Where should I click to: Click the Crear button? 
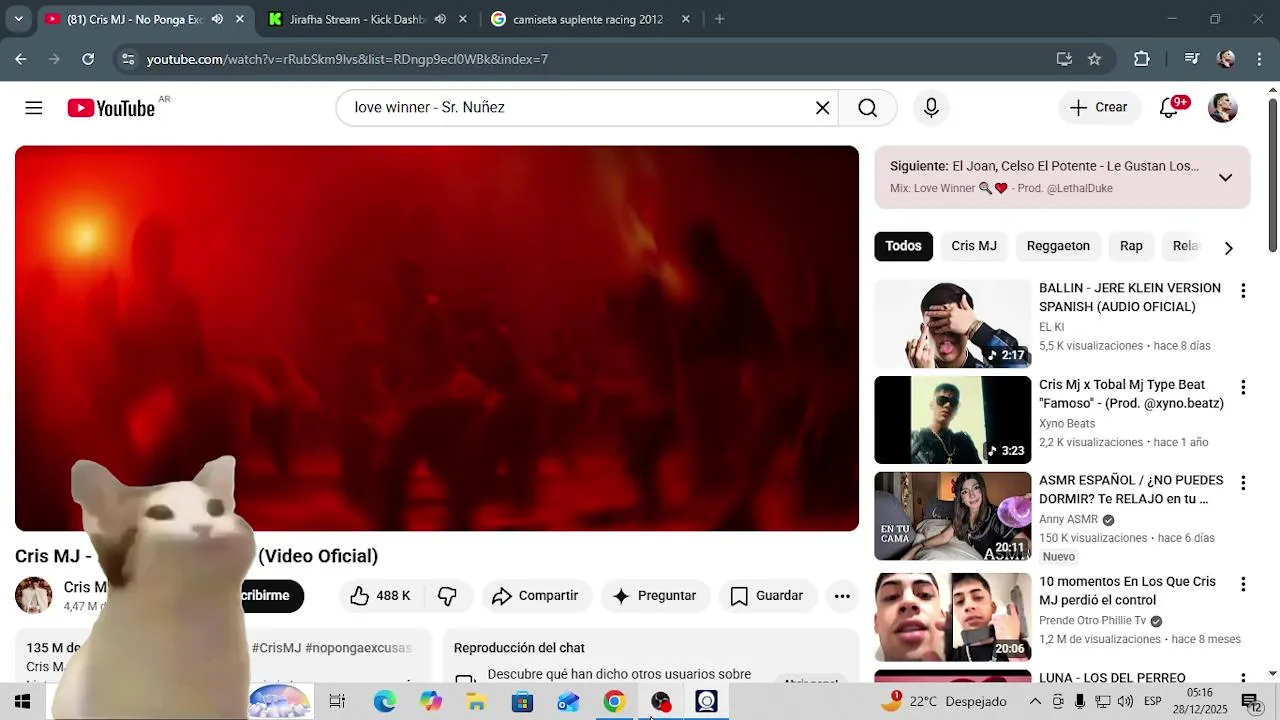(1099, 108)
